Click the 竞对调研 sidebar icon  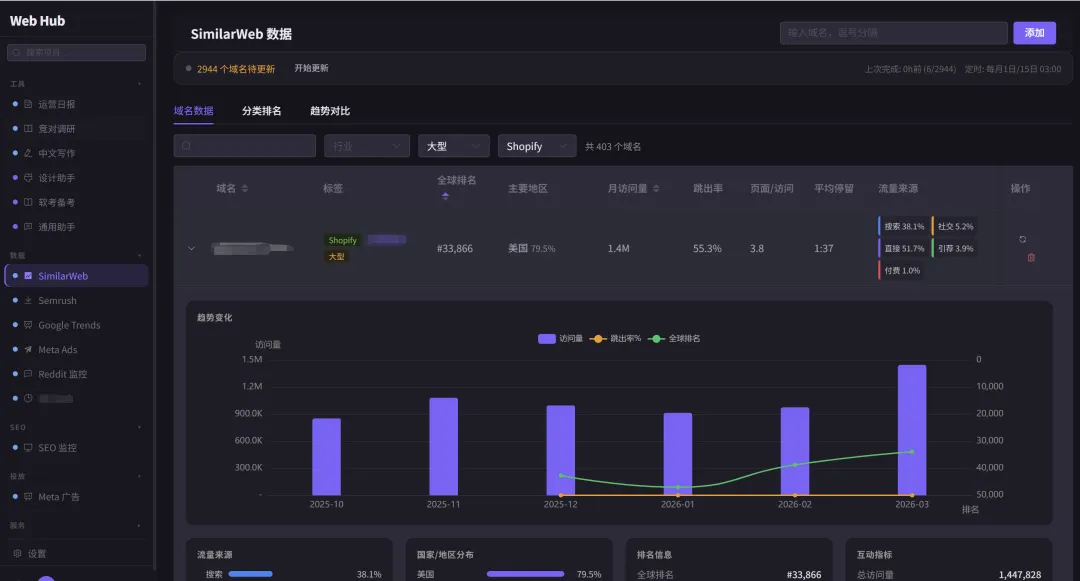click(28, 129)
